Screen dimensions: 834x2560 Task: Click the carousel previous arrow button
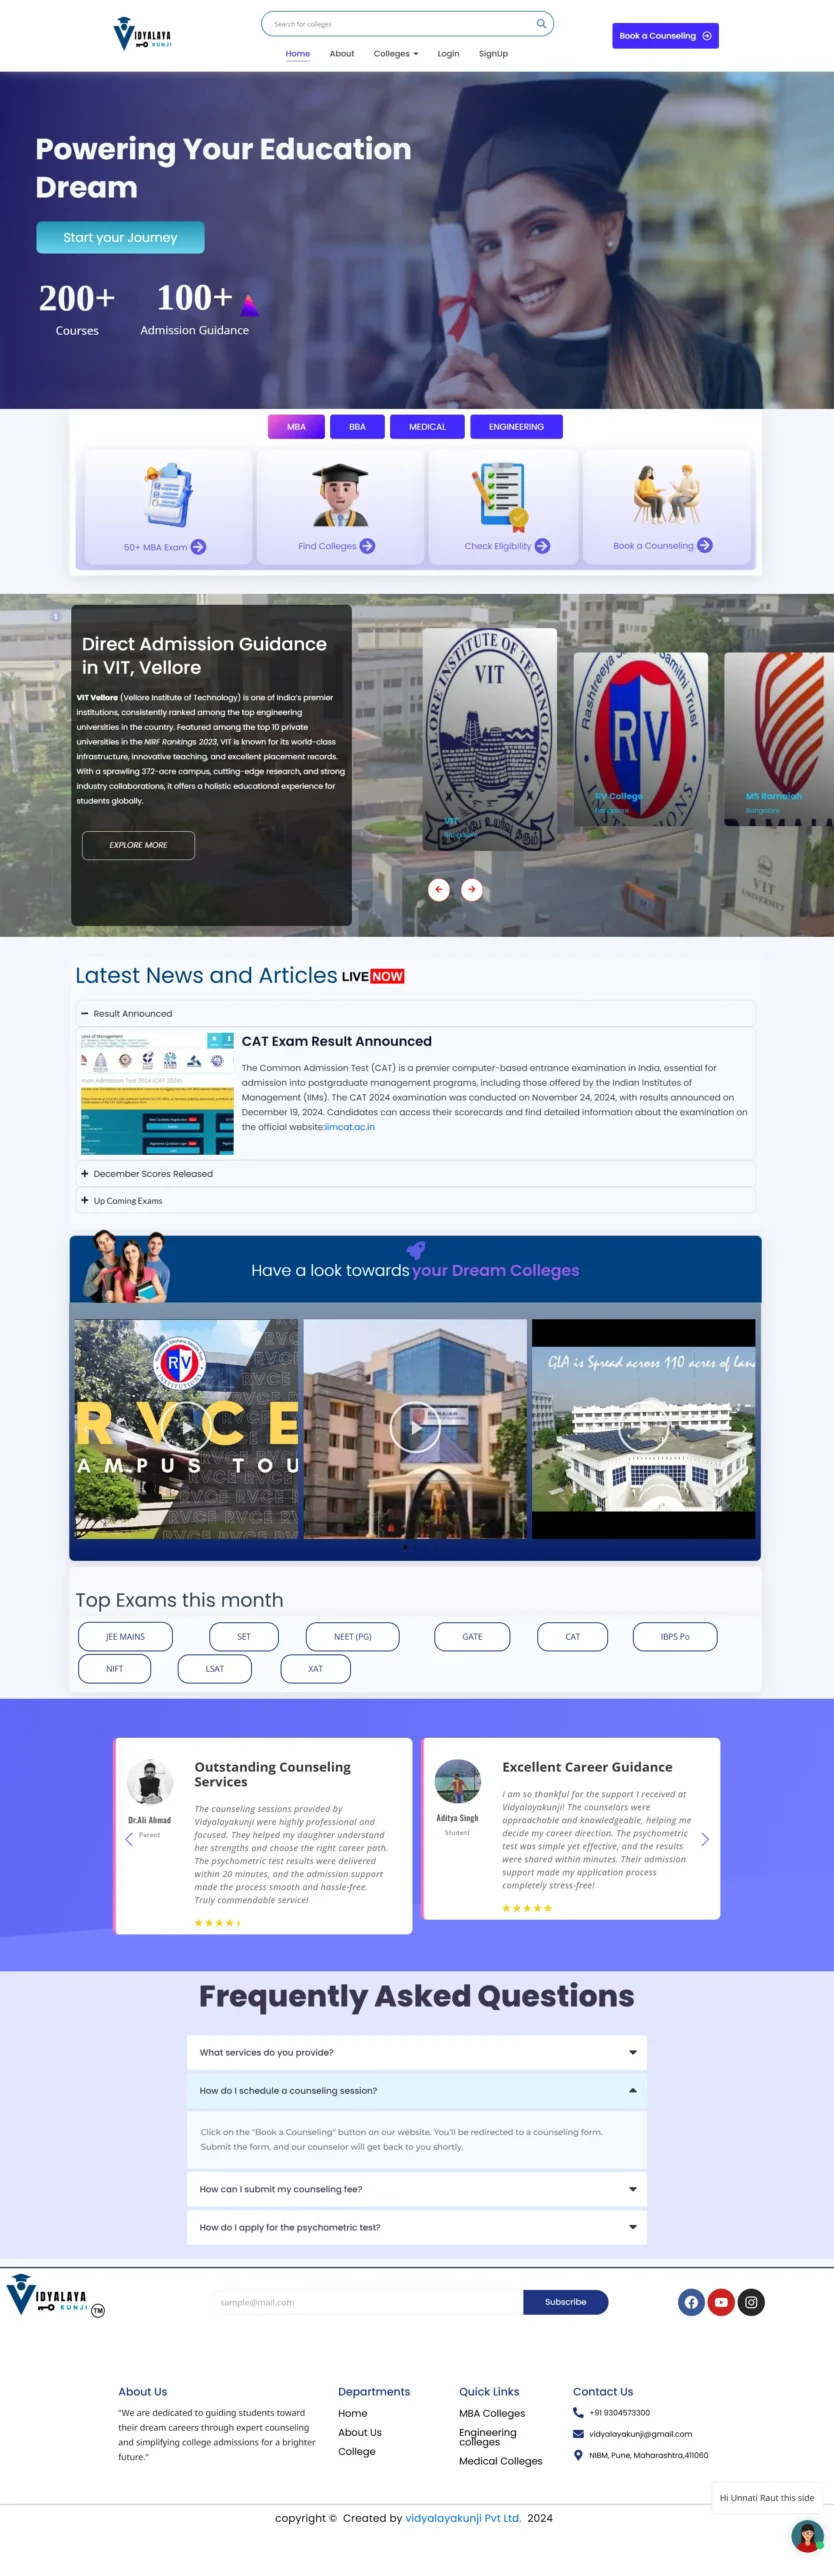(439, 889)
